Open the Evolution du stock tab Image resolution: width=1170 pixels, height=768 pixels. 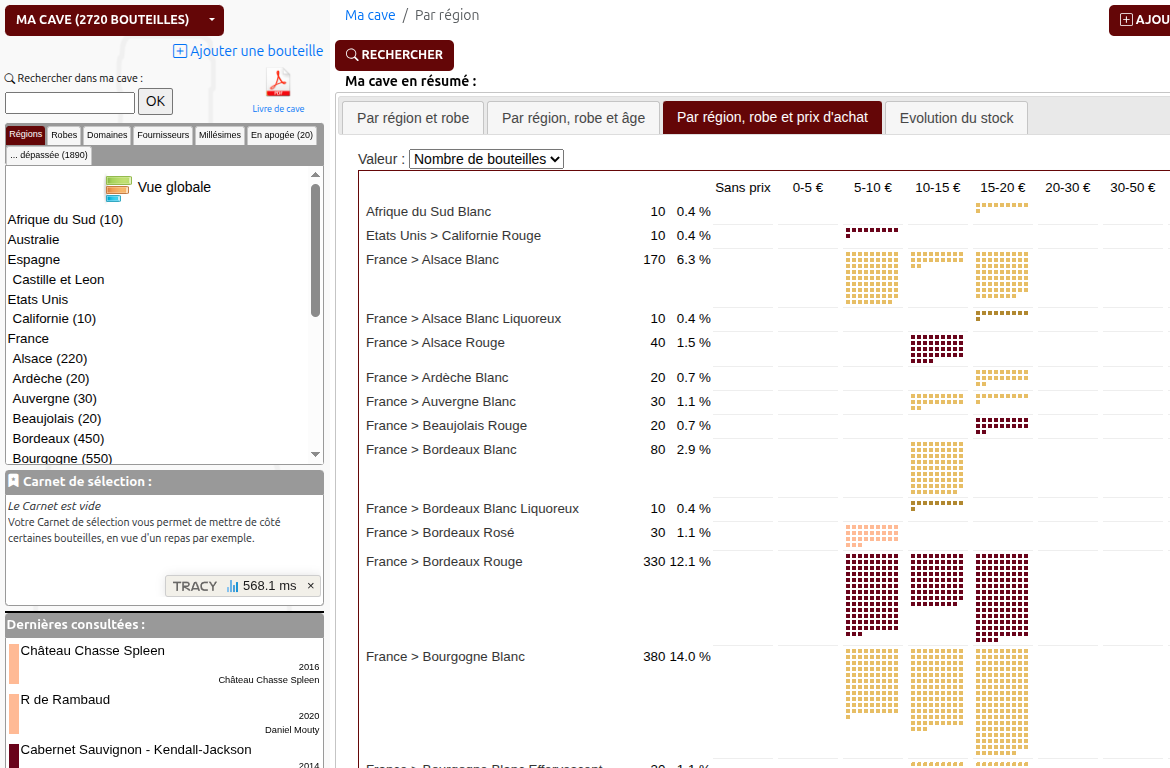[x=956, y=118]
